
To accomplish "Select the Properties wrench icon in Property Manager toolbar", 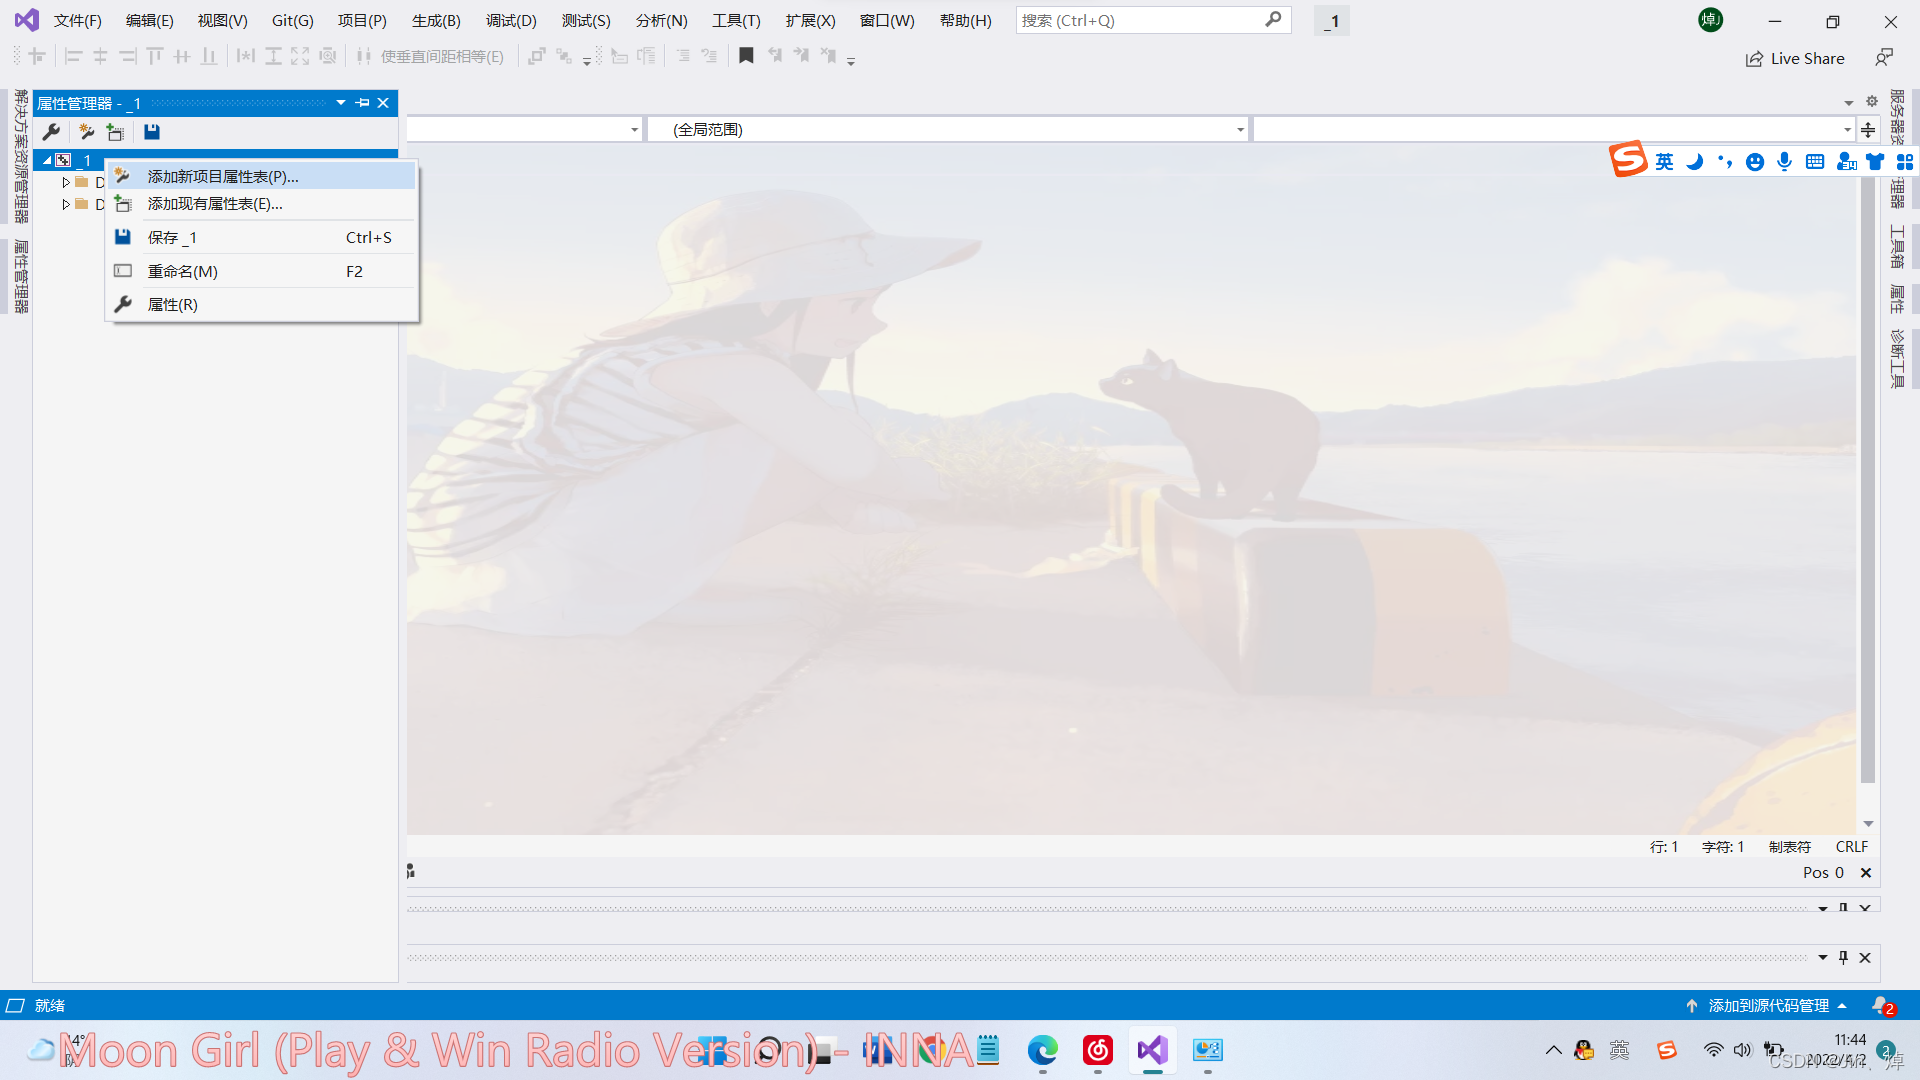I will point(51,131).
